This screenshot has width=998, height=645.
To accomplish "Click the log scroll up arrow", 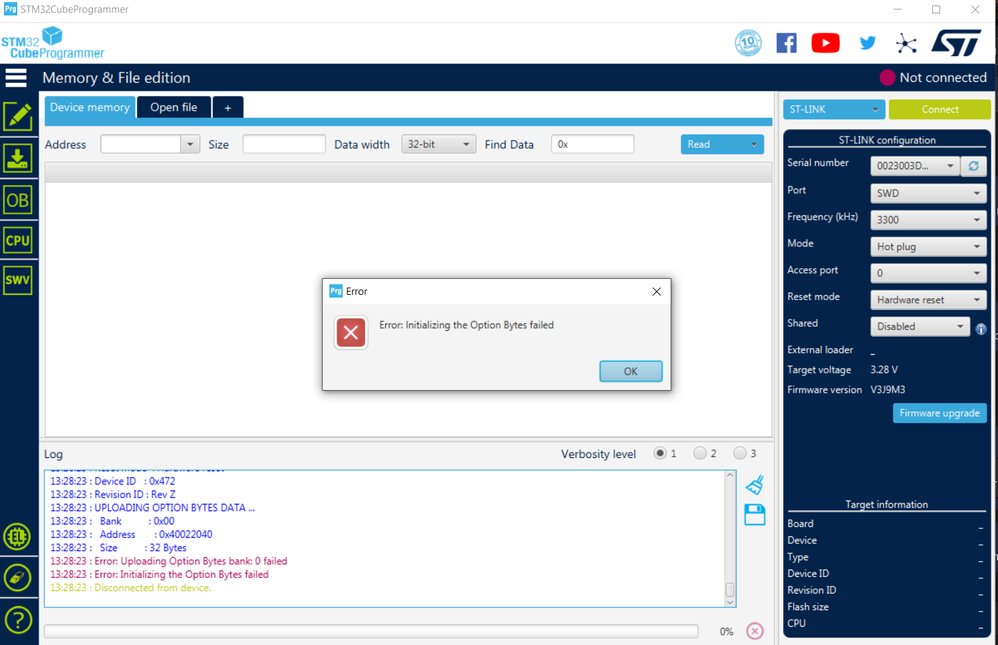I will tap(730, 475).
